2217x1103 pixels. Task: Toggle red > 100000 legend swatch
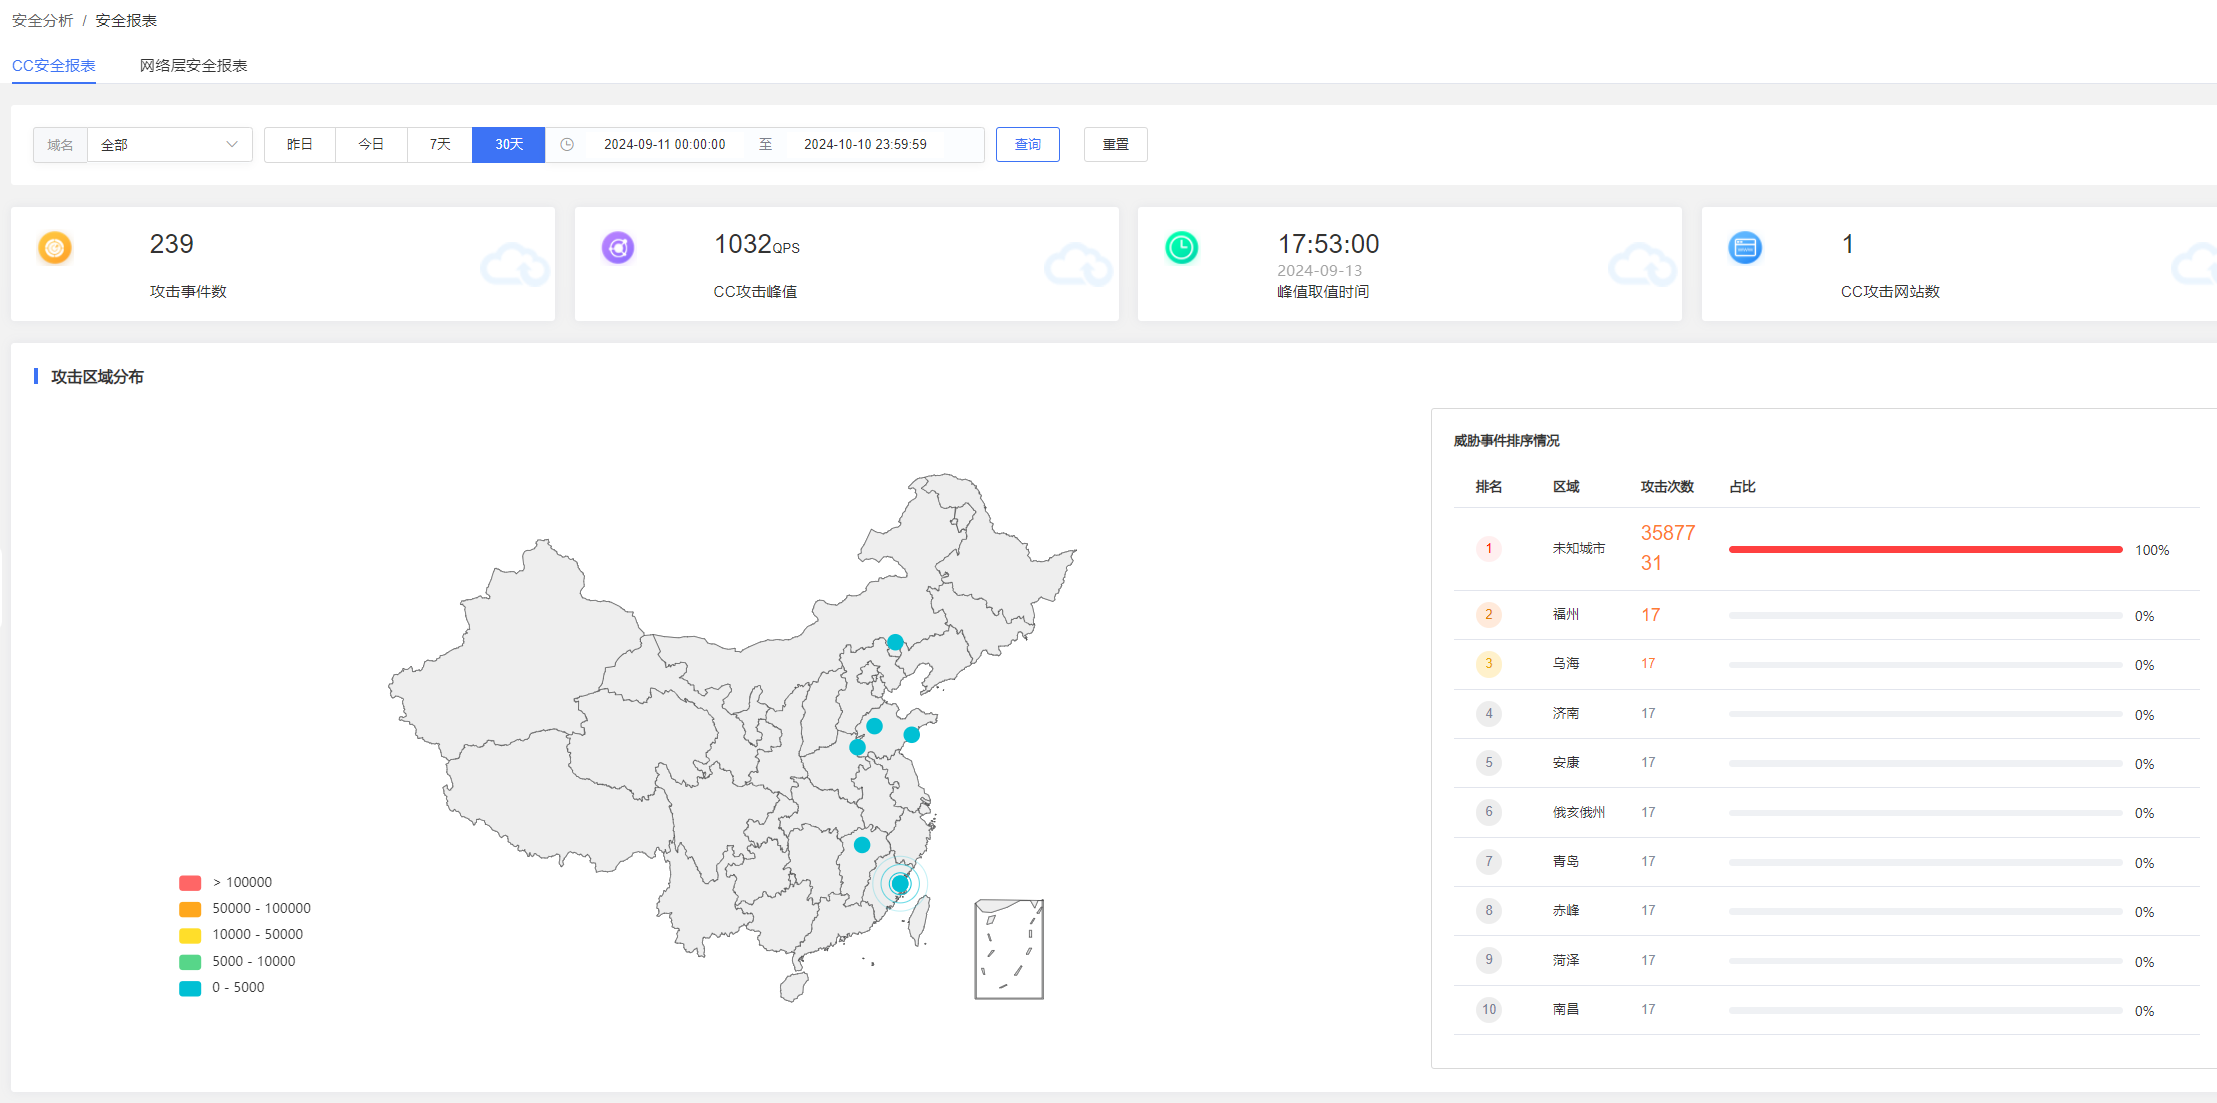click(x=190, y=883)
